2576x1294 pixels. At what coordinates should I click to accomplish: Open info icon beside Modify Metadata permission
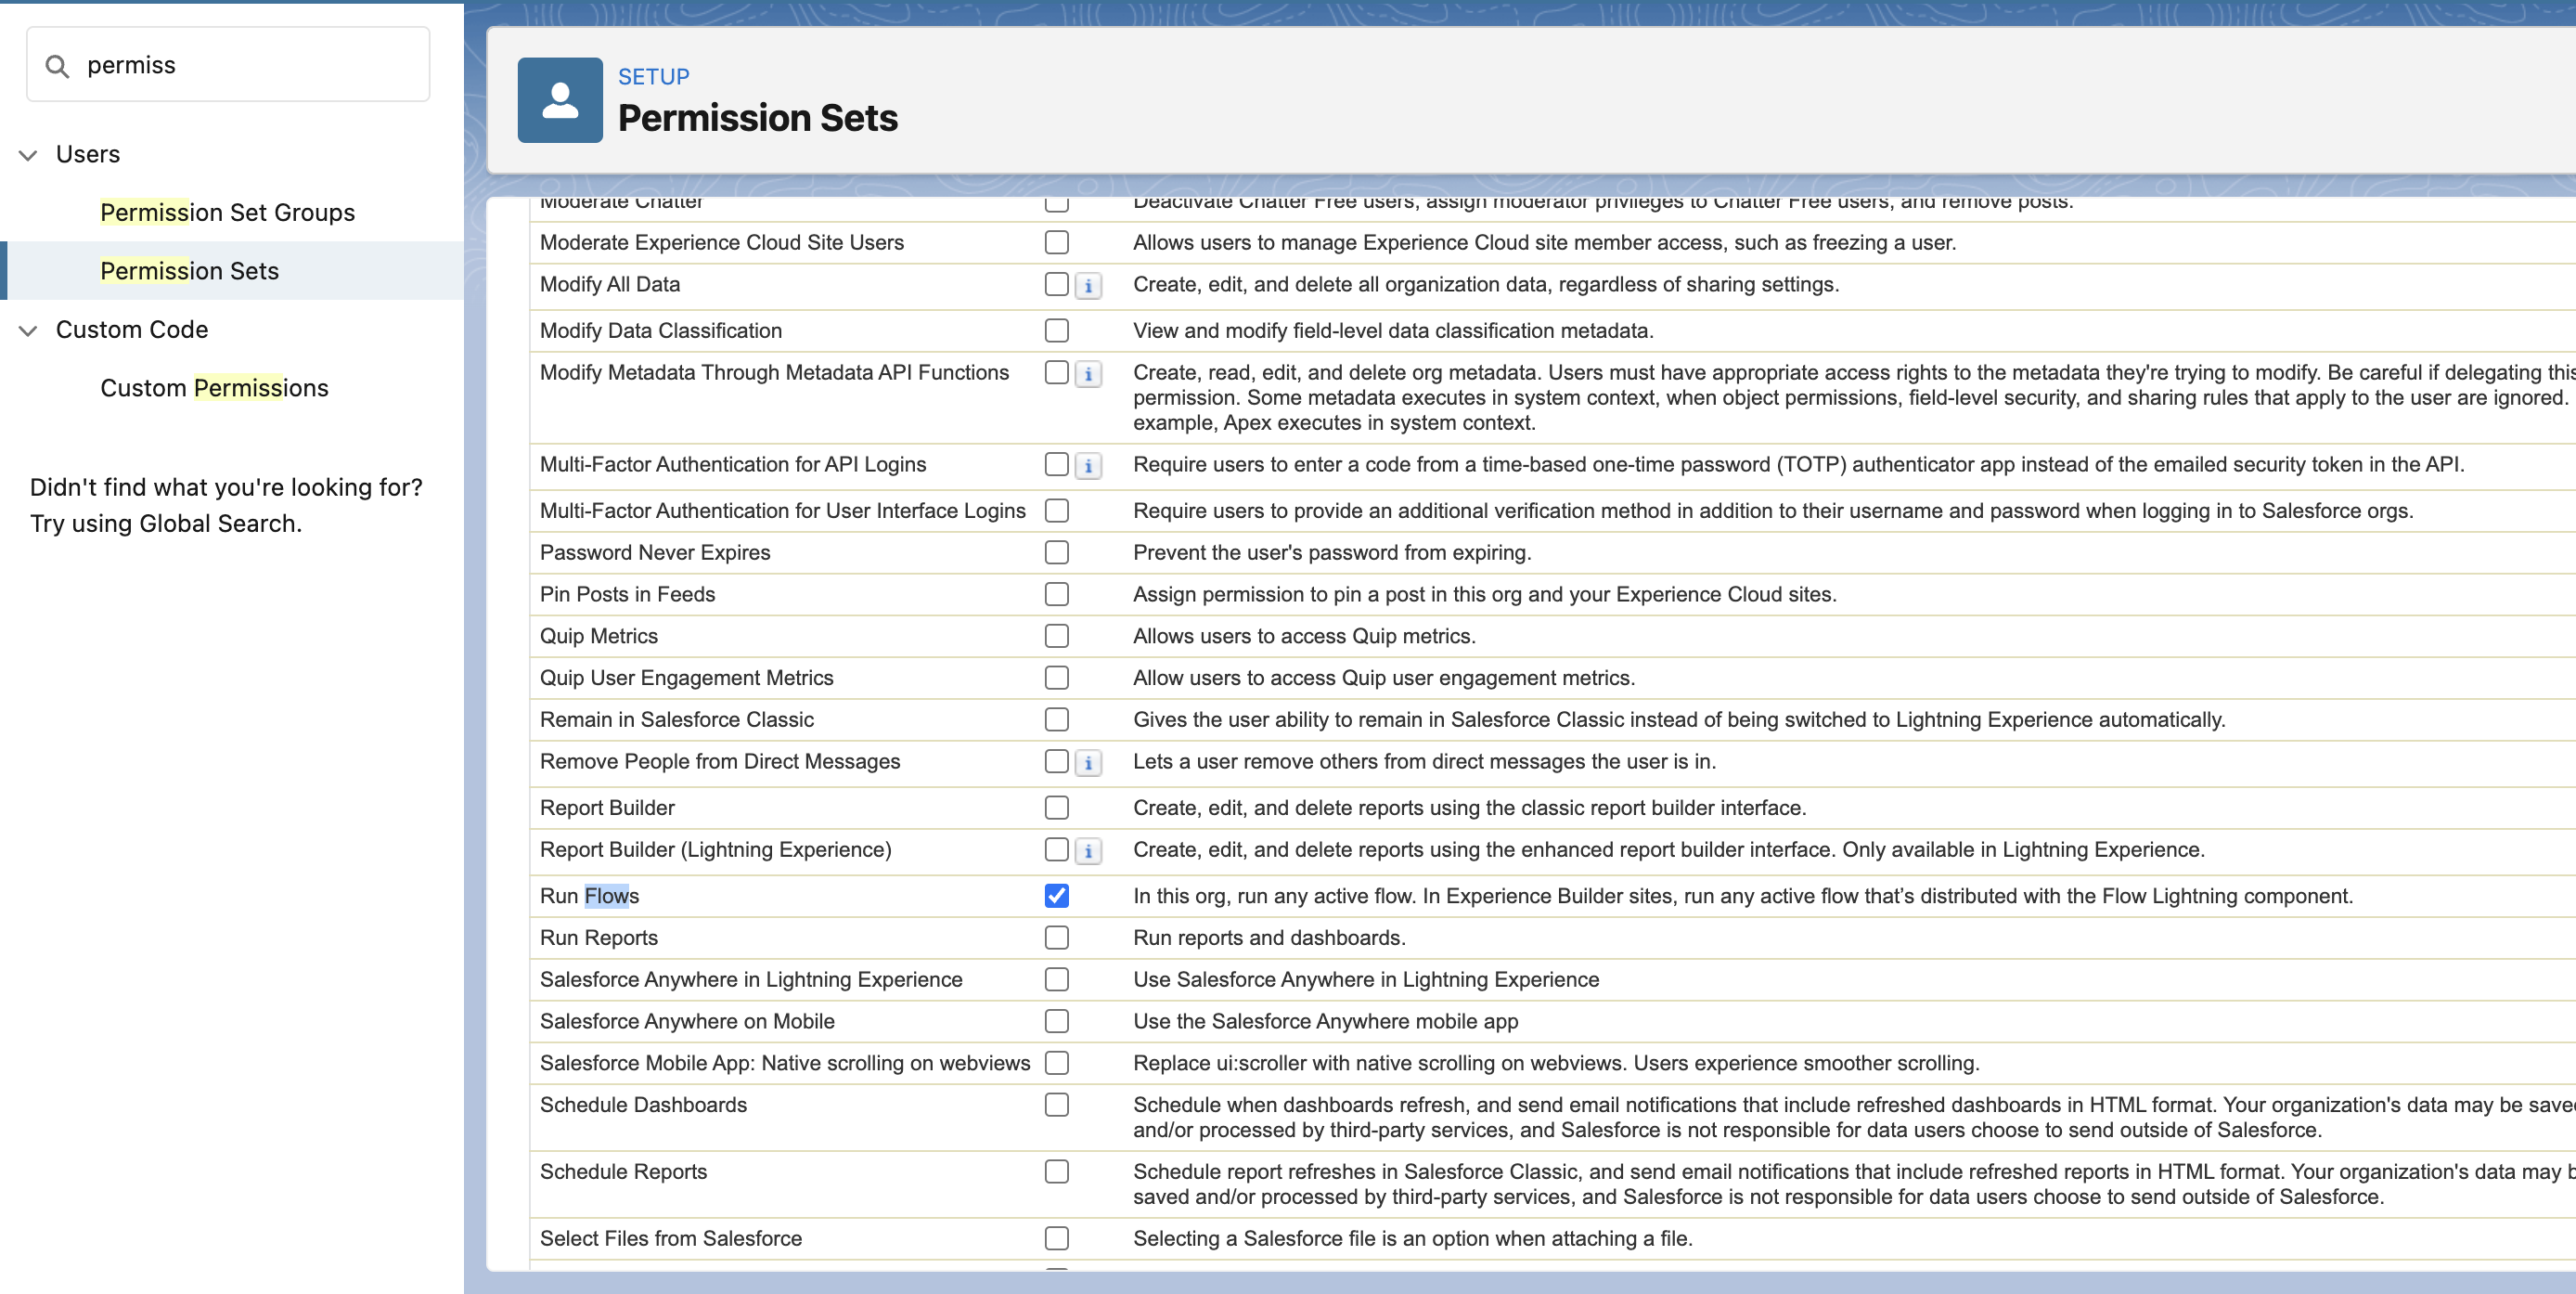(1088, 373)
